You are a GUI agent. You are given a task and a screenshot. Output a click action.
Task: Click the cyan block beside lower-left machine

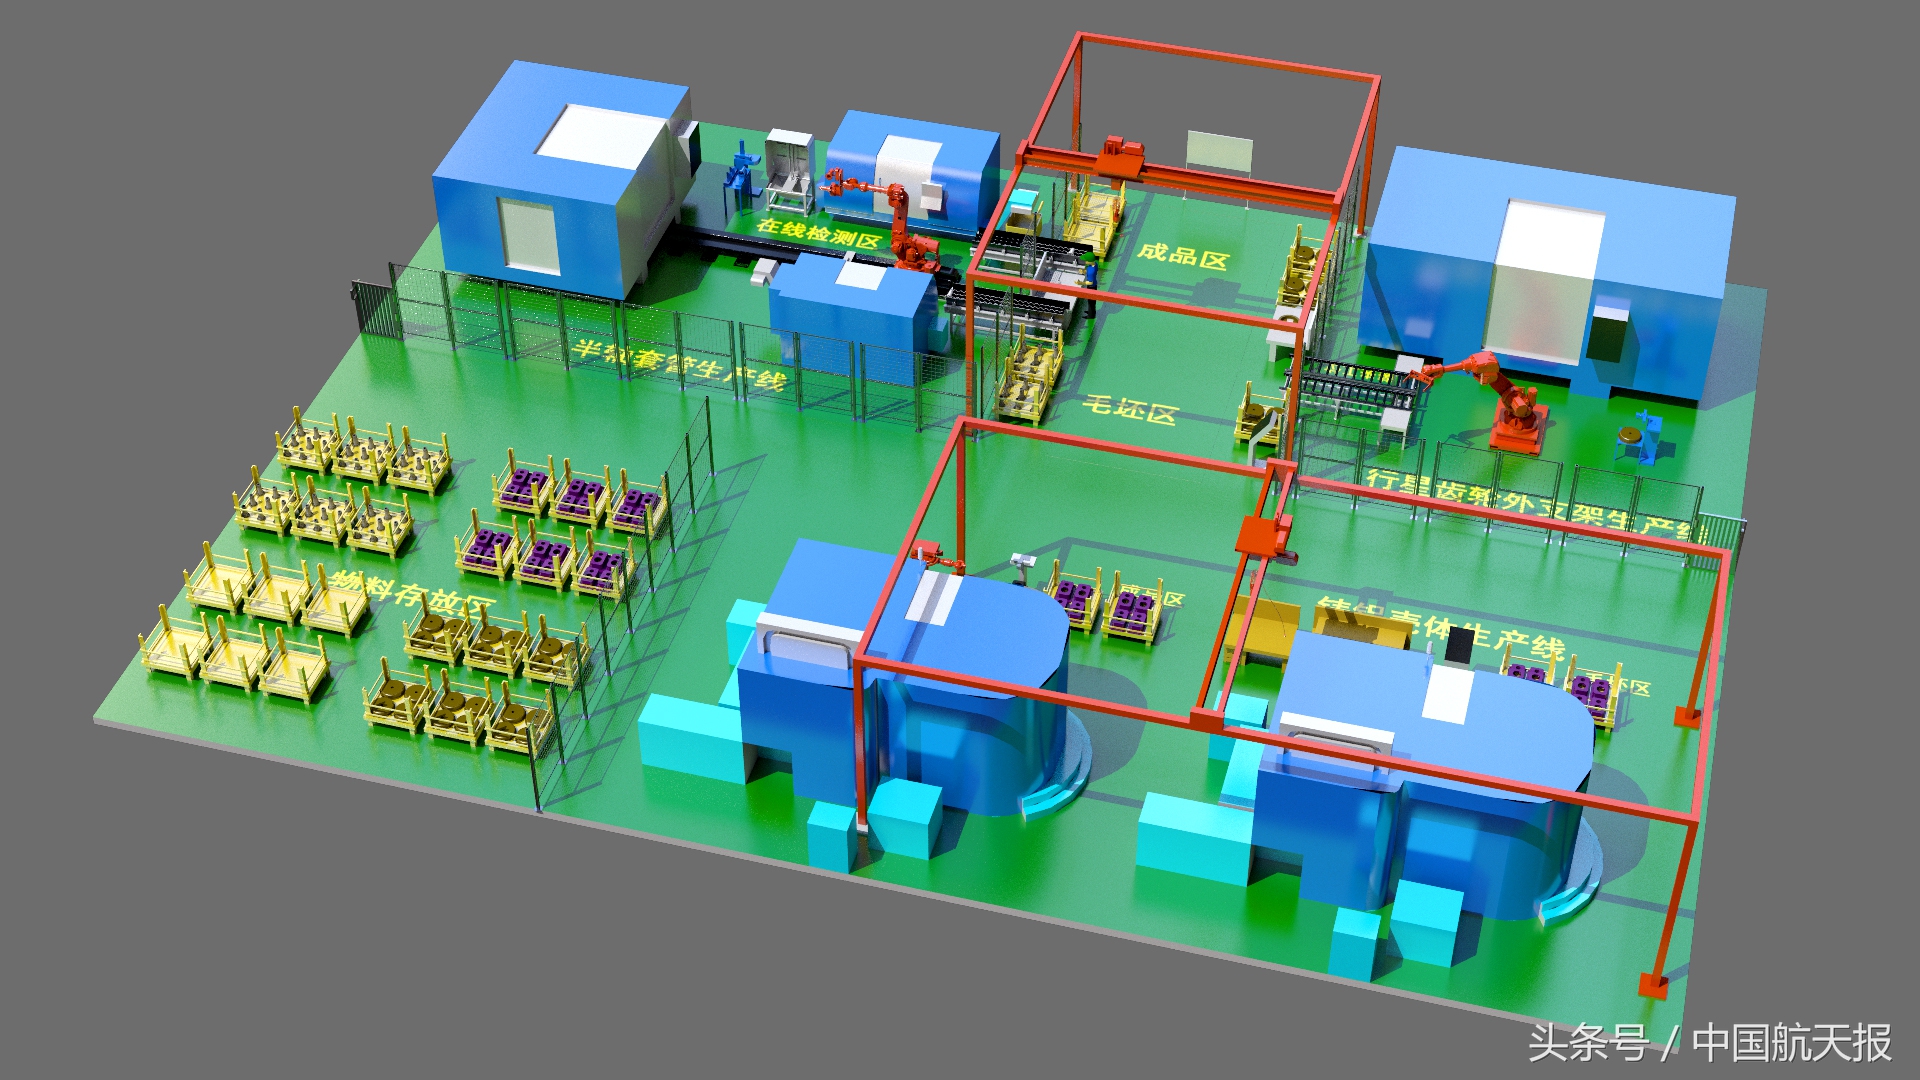tap(690, 735)
